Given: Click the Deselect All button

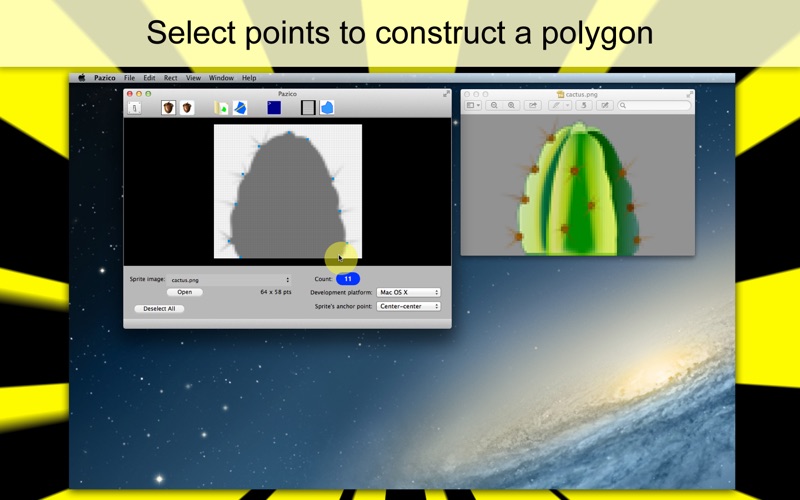Looking at the screenshot, I should point(159,309).
